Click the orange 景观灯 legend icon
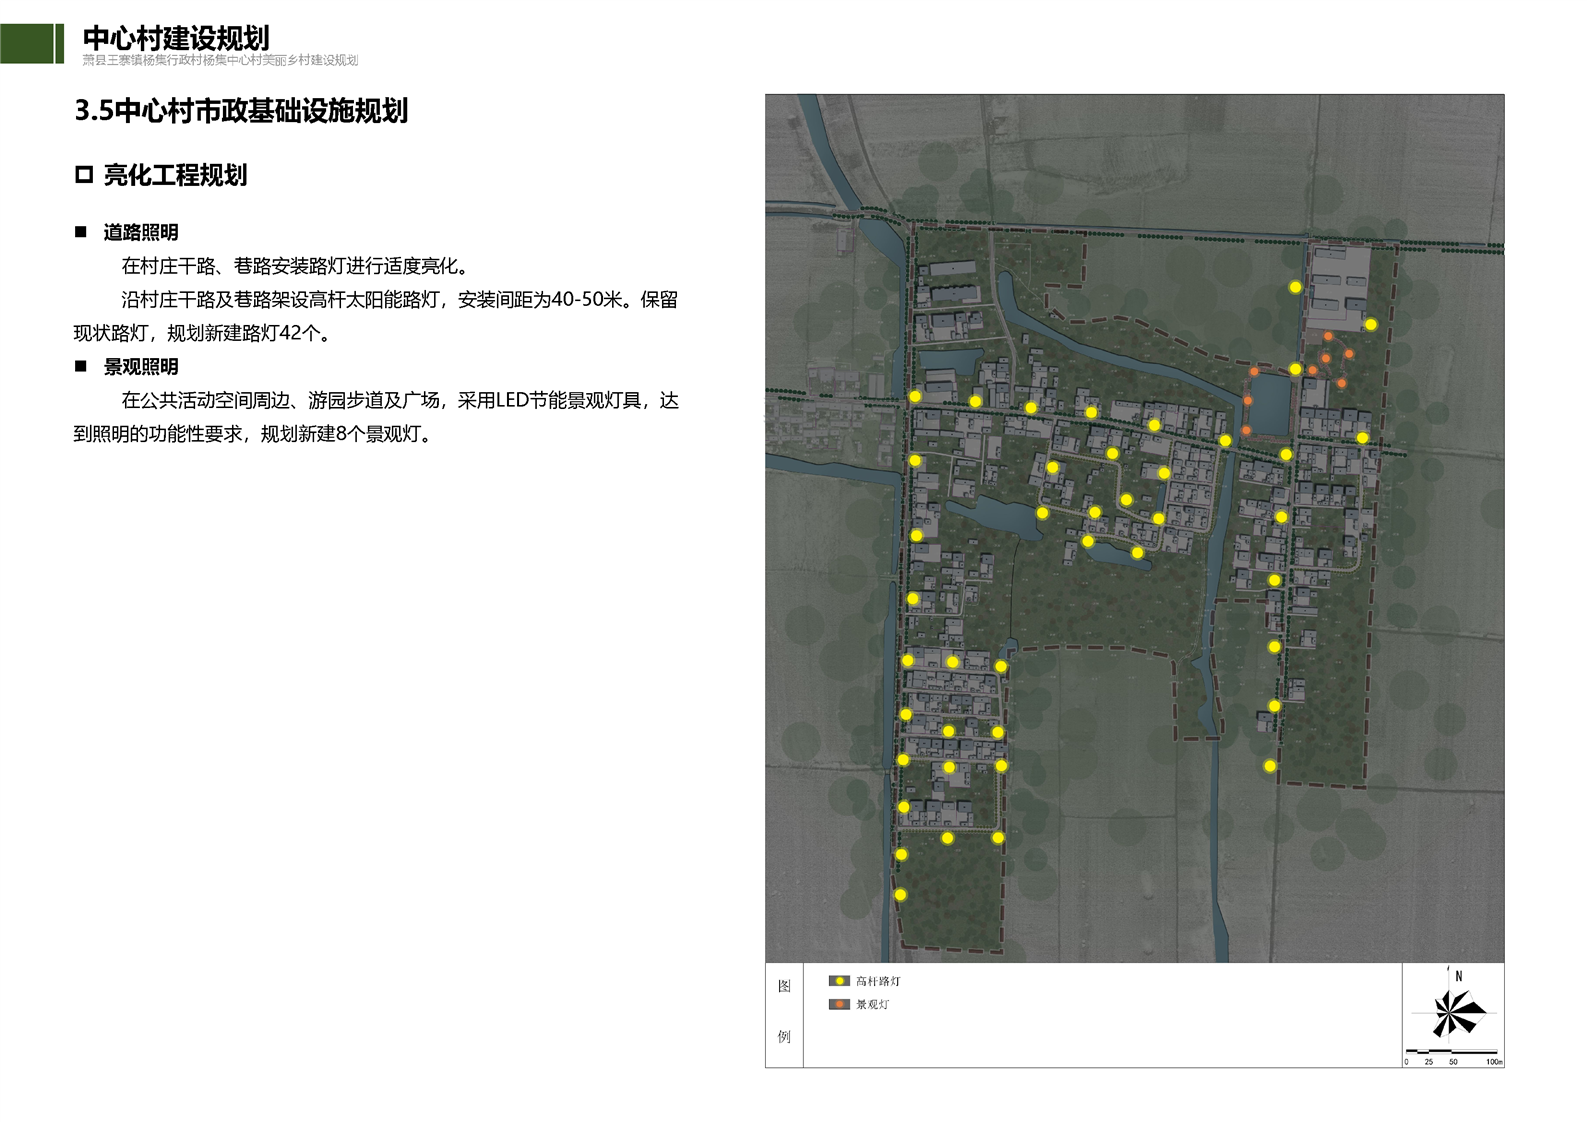This screenshot has width=1587, height=1122. pyautogui.click(x=840, y=1004)
